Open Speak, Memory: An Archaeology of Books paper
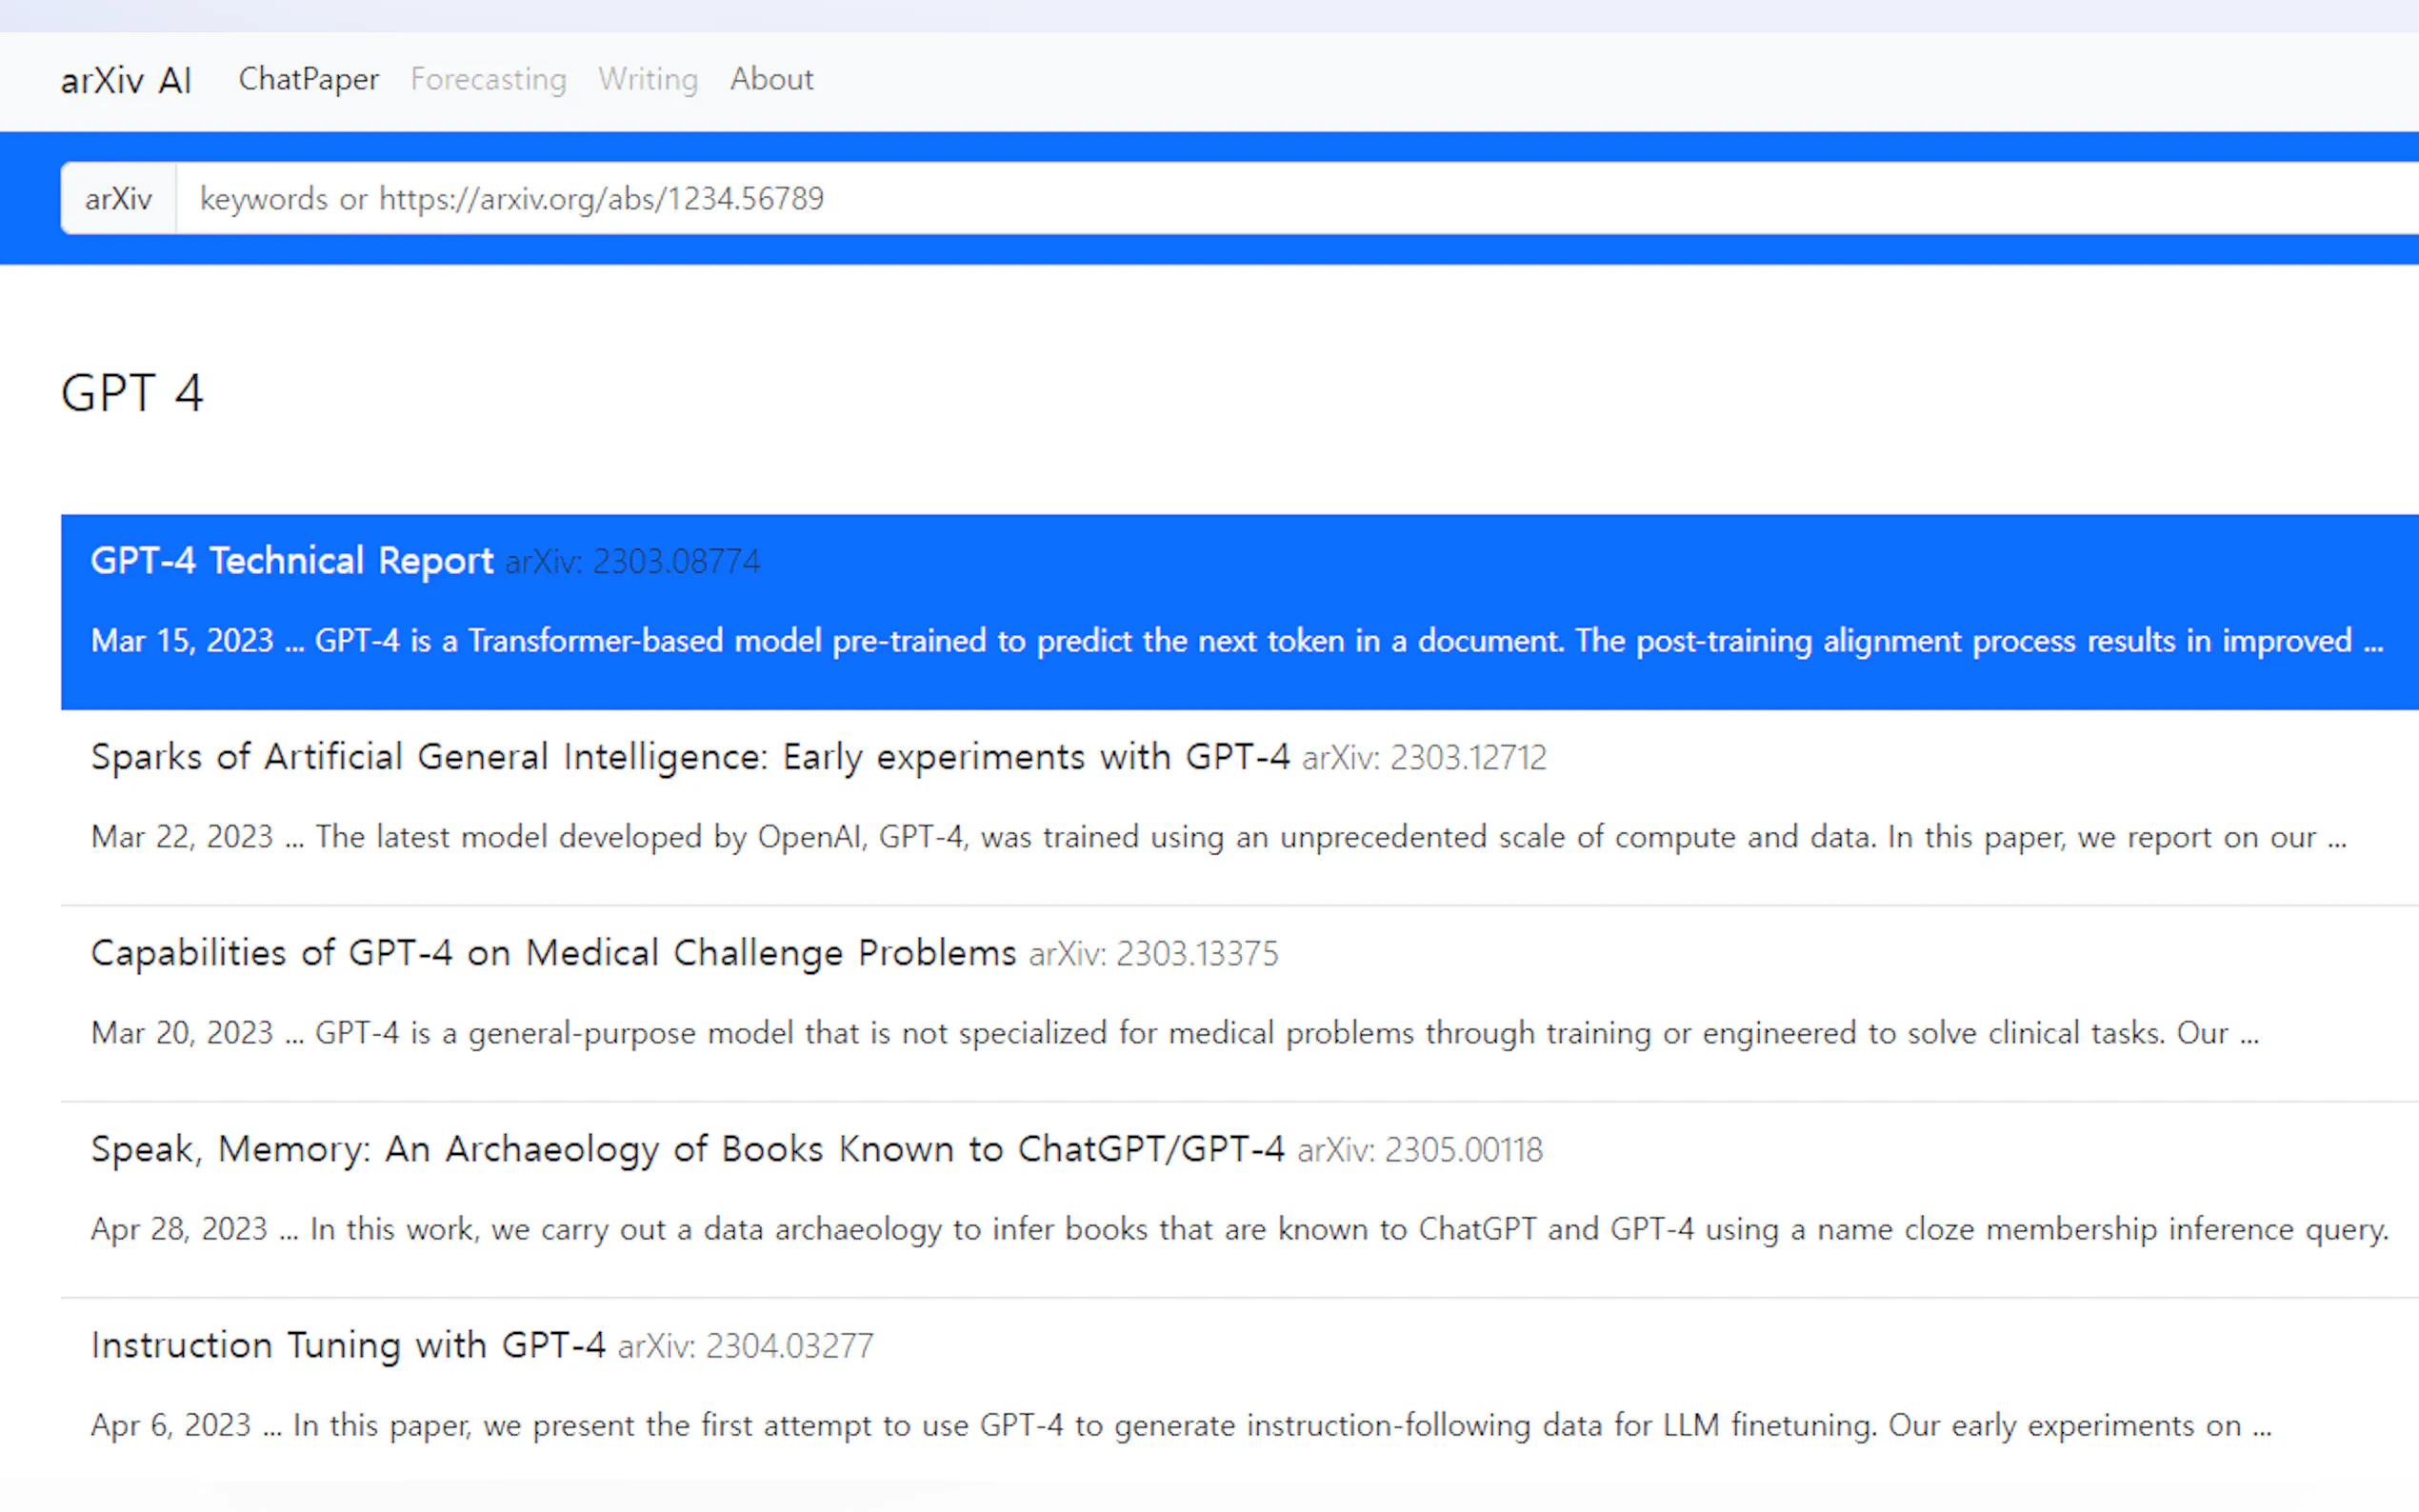Screen dimensions: 2419x1512 coord(687,1149)
